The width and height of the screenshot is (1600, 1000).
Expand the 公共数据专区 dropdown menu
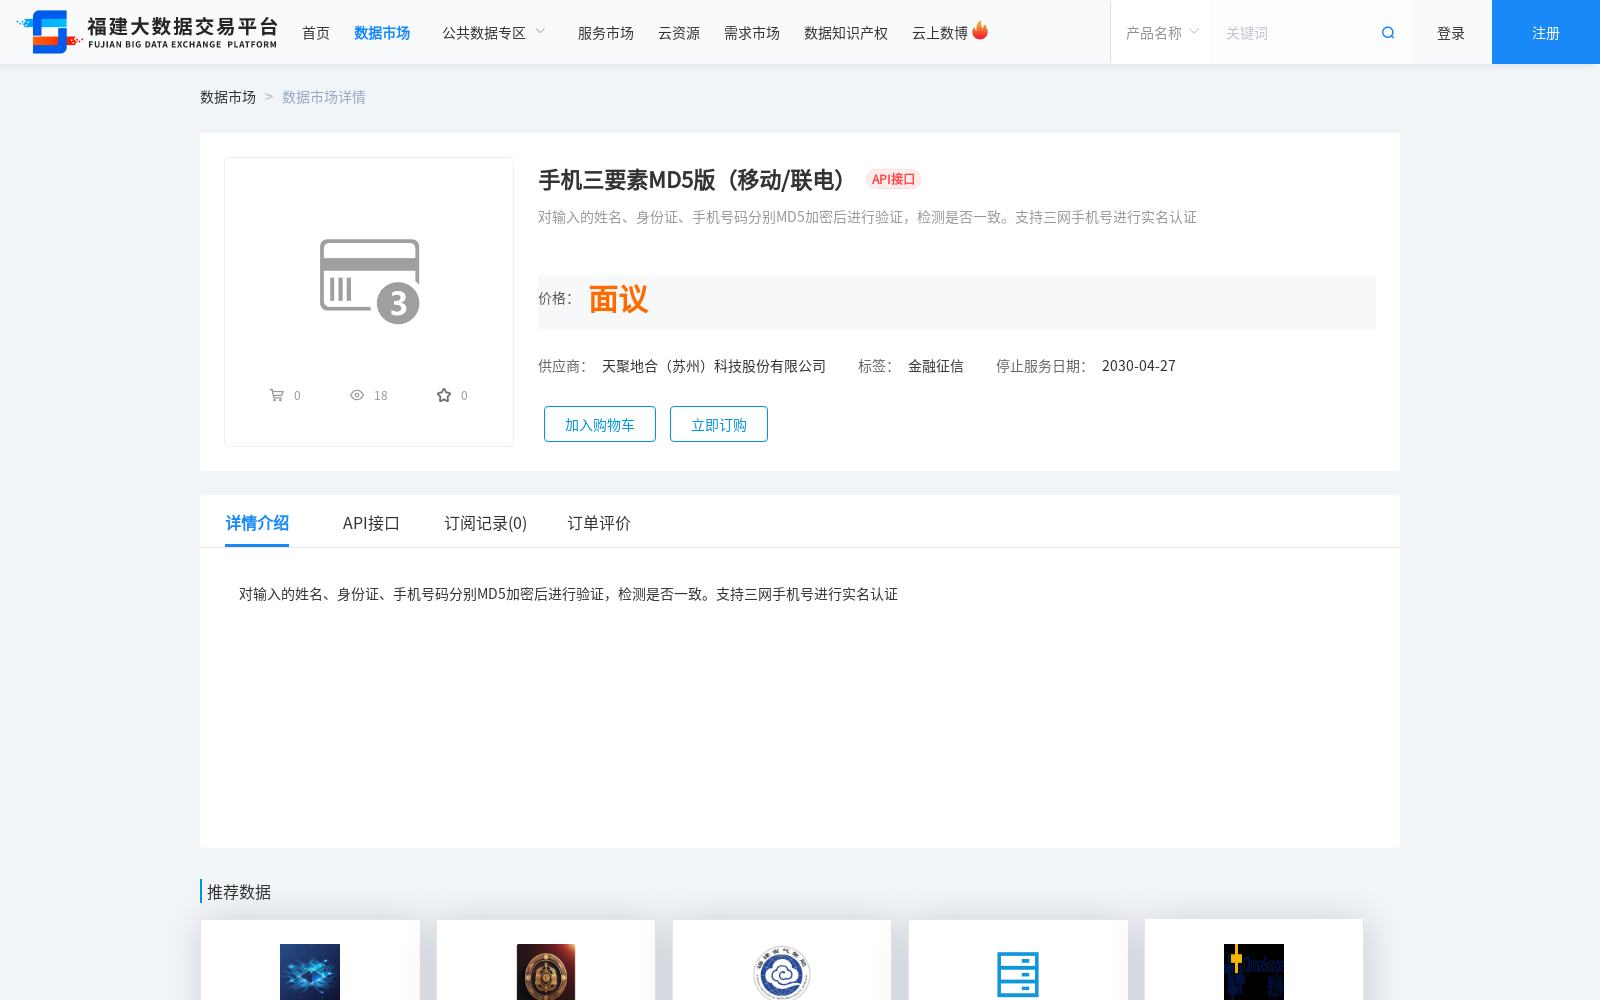point(494,33)
